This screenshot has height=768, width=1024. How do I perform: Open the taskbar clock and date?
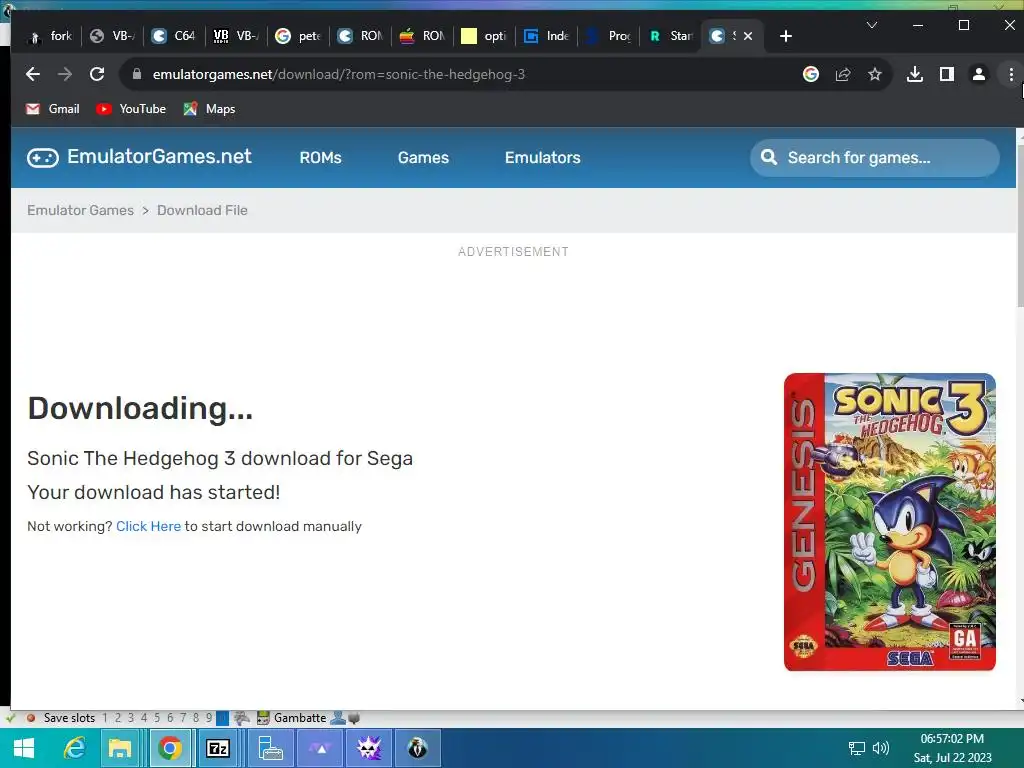click(x=952, y=748)
